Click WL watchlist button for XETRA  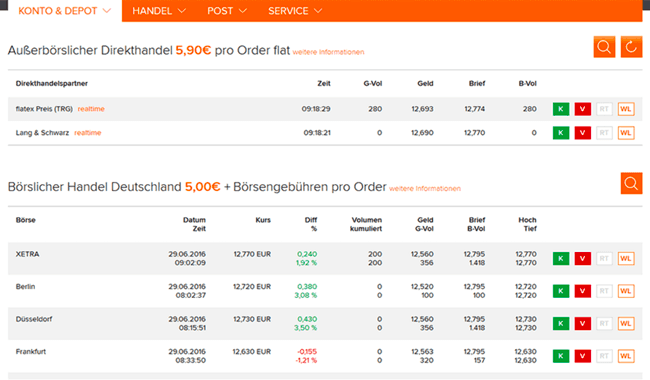point(626,259)
